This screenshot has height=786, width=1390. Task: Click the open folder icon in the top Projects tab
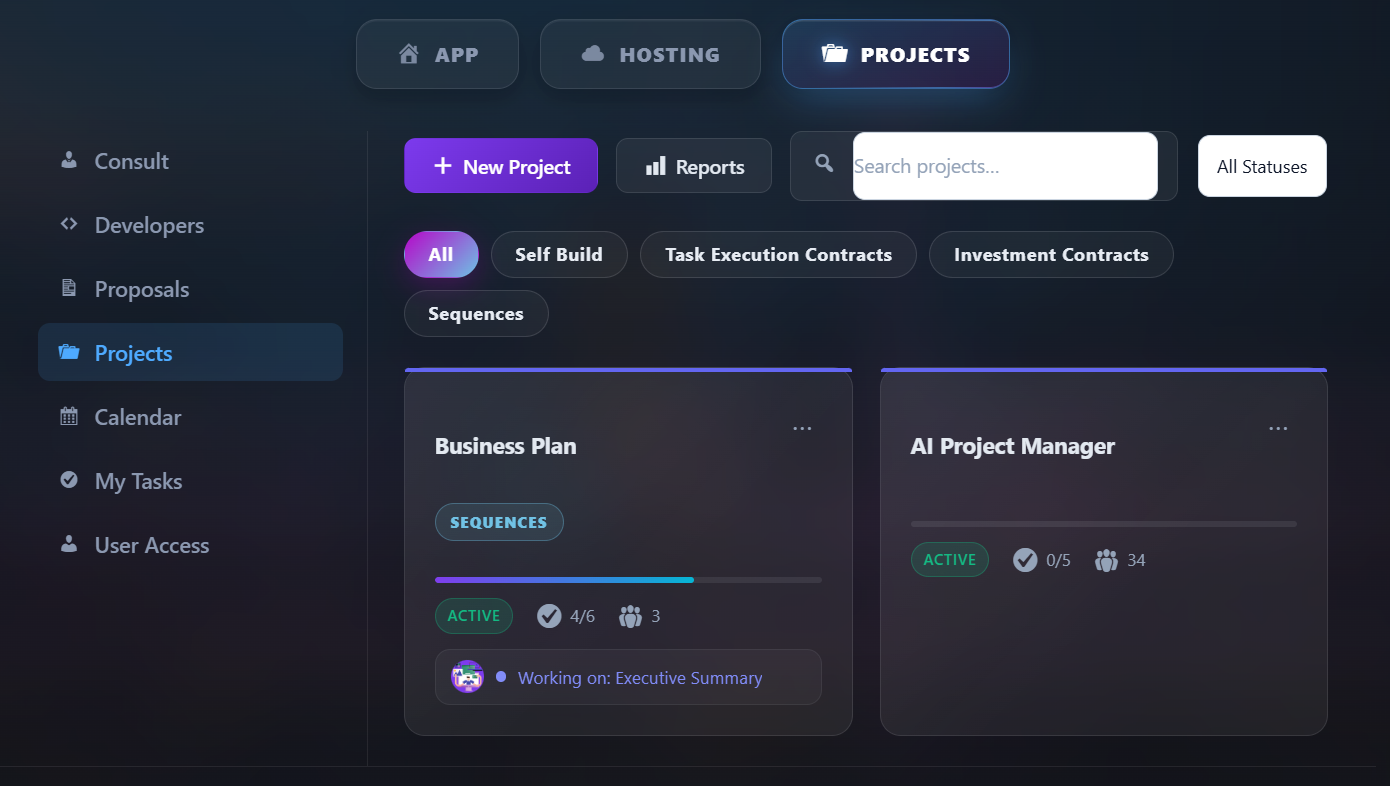(834, 54)
